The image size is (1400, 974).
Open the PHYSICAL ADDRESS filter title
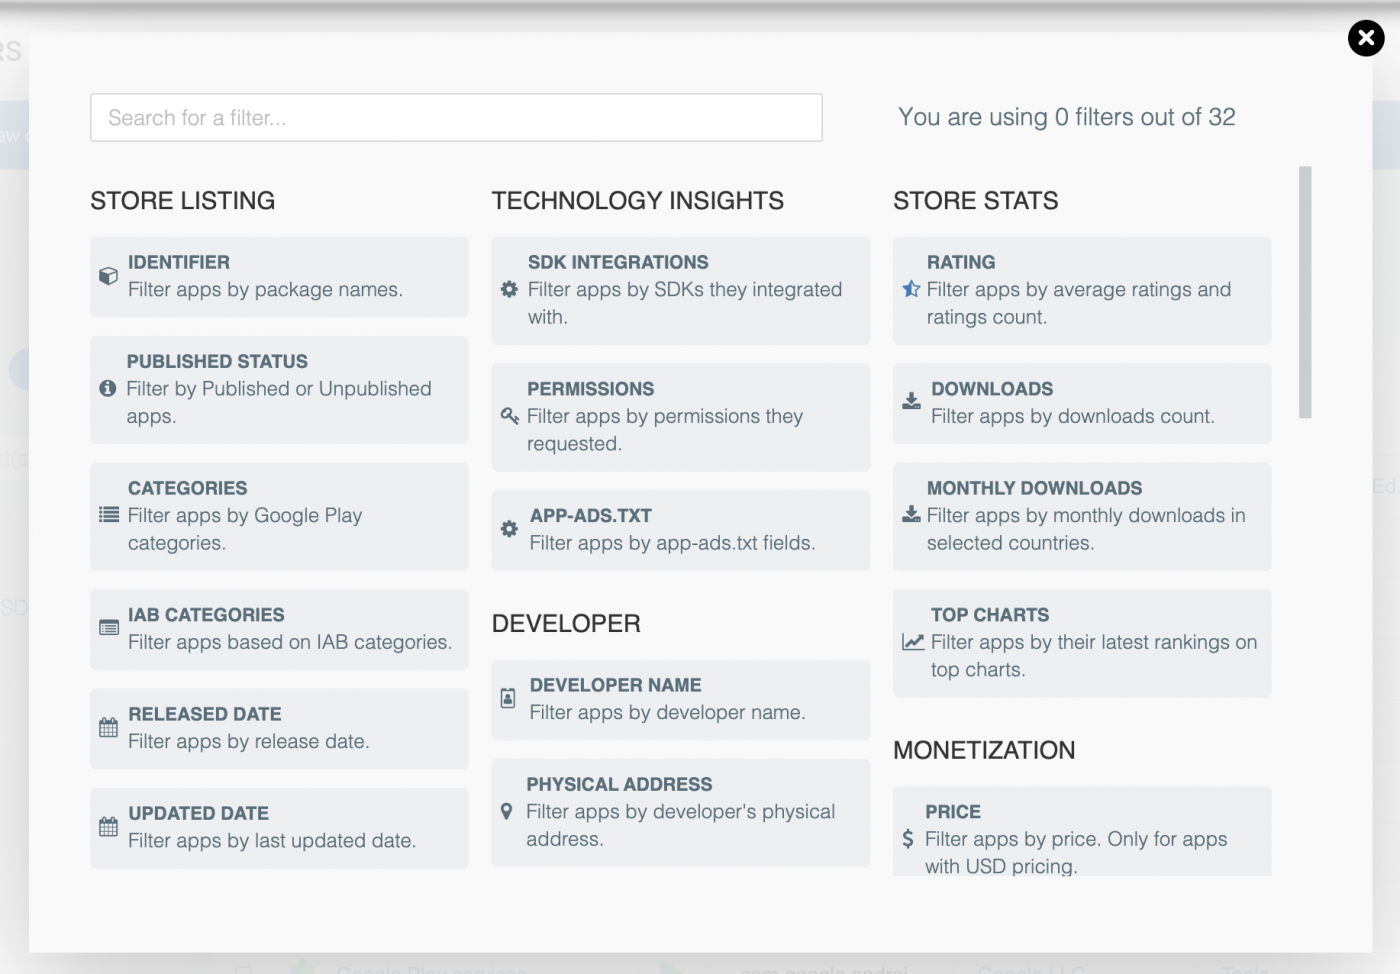point(619,784)
